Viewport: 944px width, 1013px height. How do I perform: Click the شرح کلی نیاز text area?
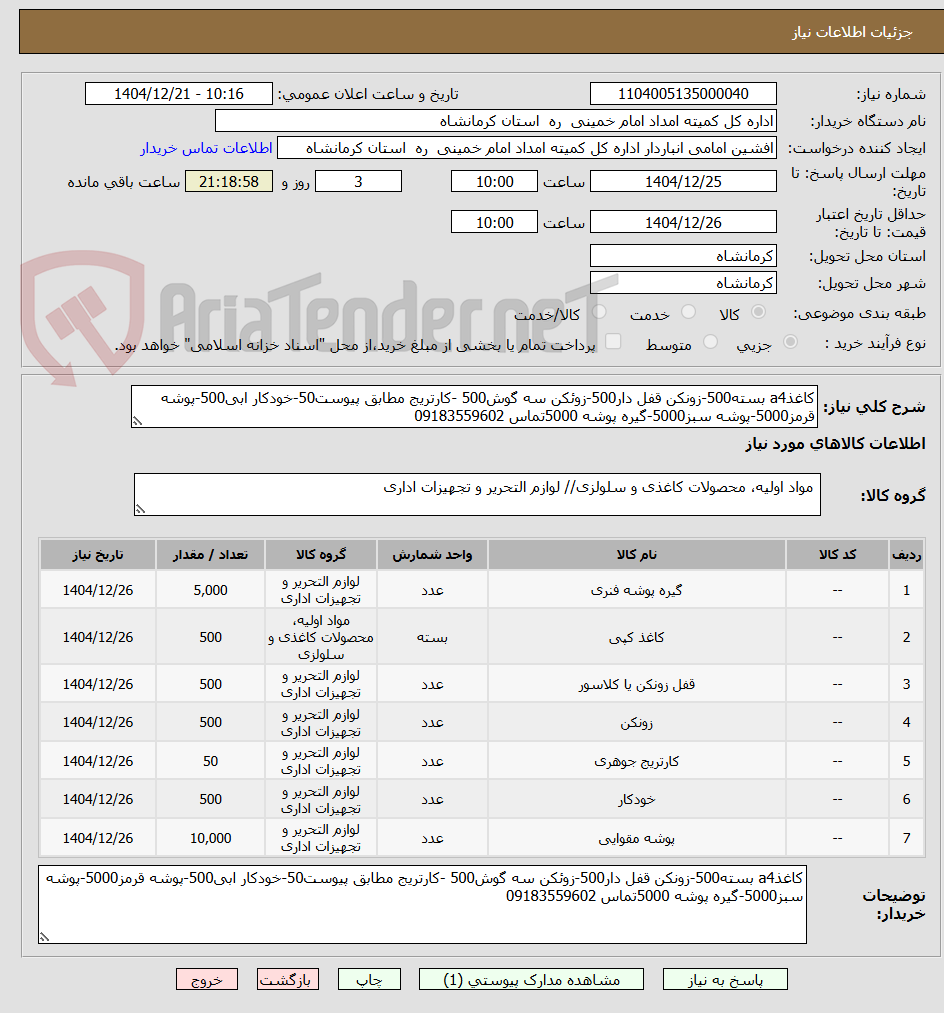coord(474,407)
